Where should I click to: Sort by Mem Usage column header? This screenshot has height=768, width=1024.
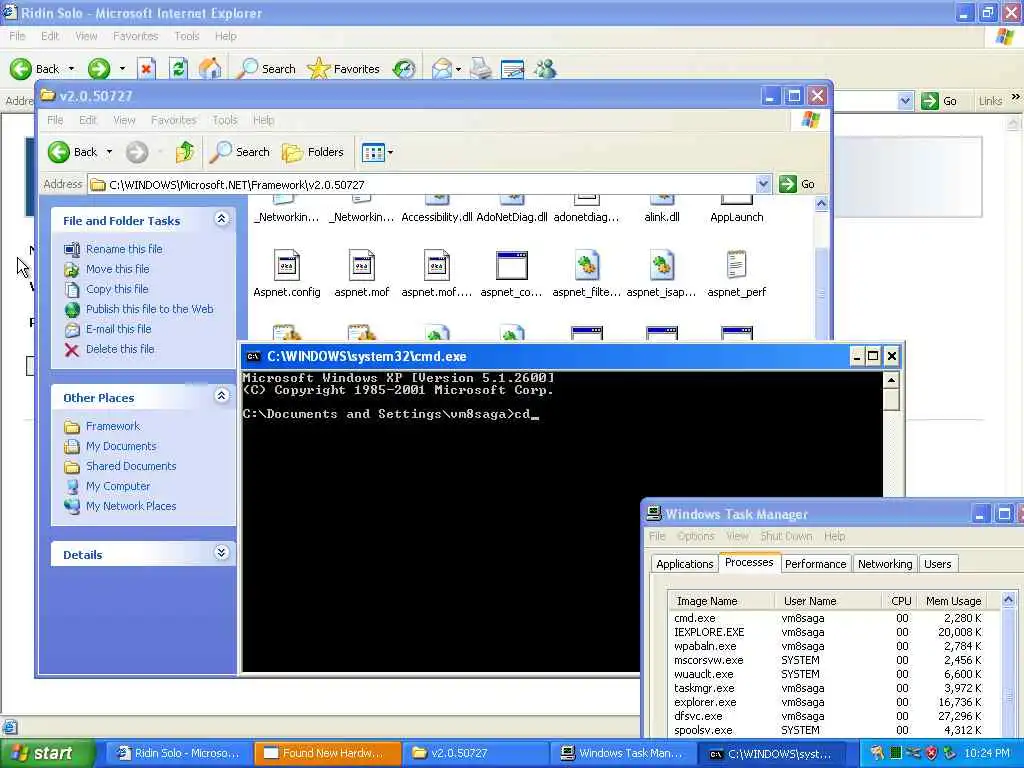coord(953,601)
